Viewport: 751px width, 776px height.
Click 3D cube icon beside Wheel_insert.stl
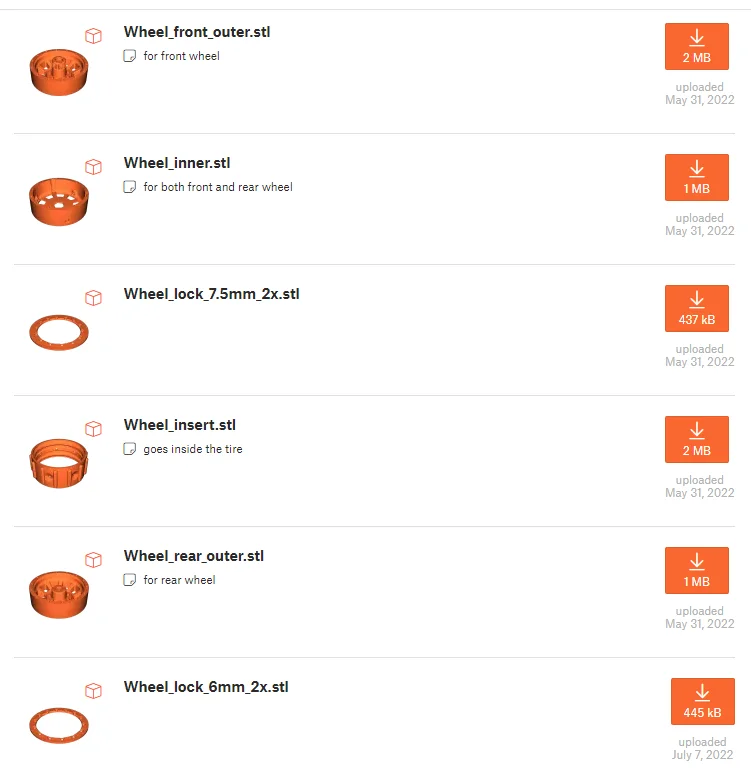click(x=93, y=429)
